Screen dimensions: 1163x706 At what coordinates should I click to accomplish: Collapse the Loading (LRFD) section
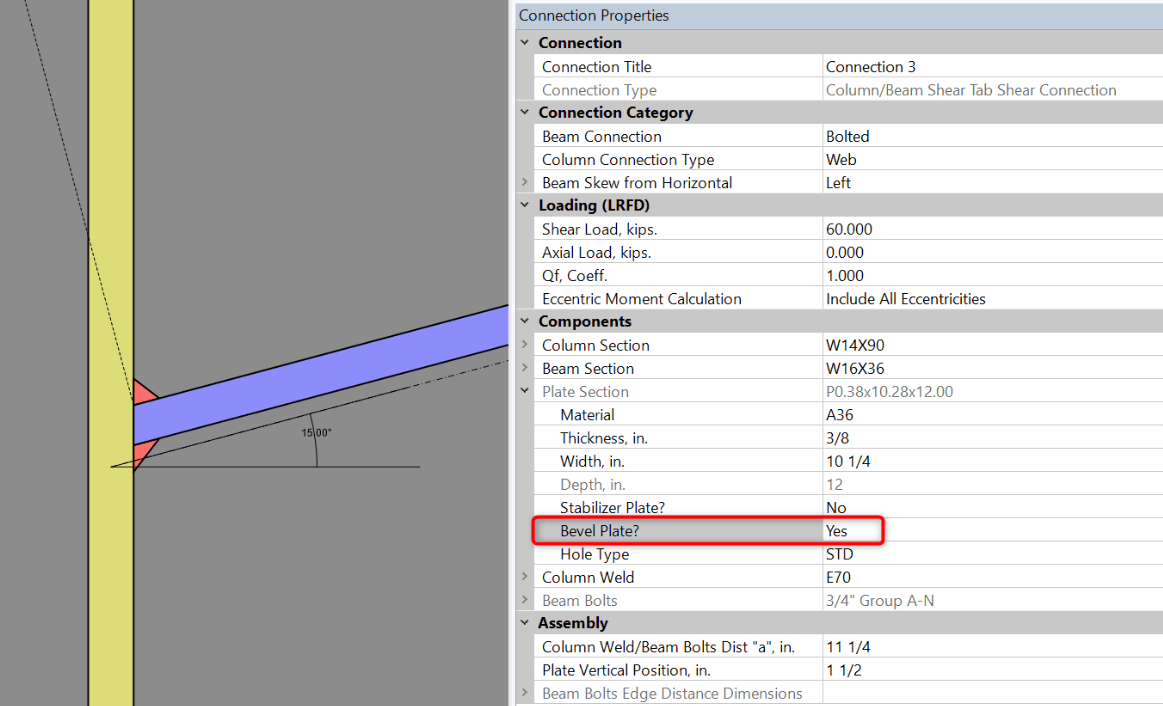[526, 206]
